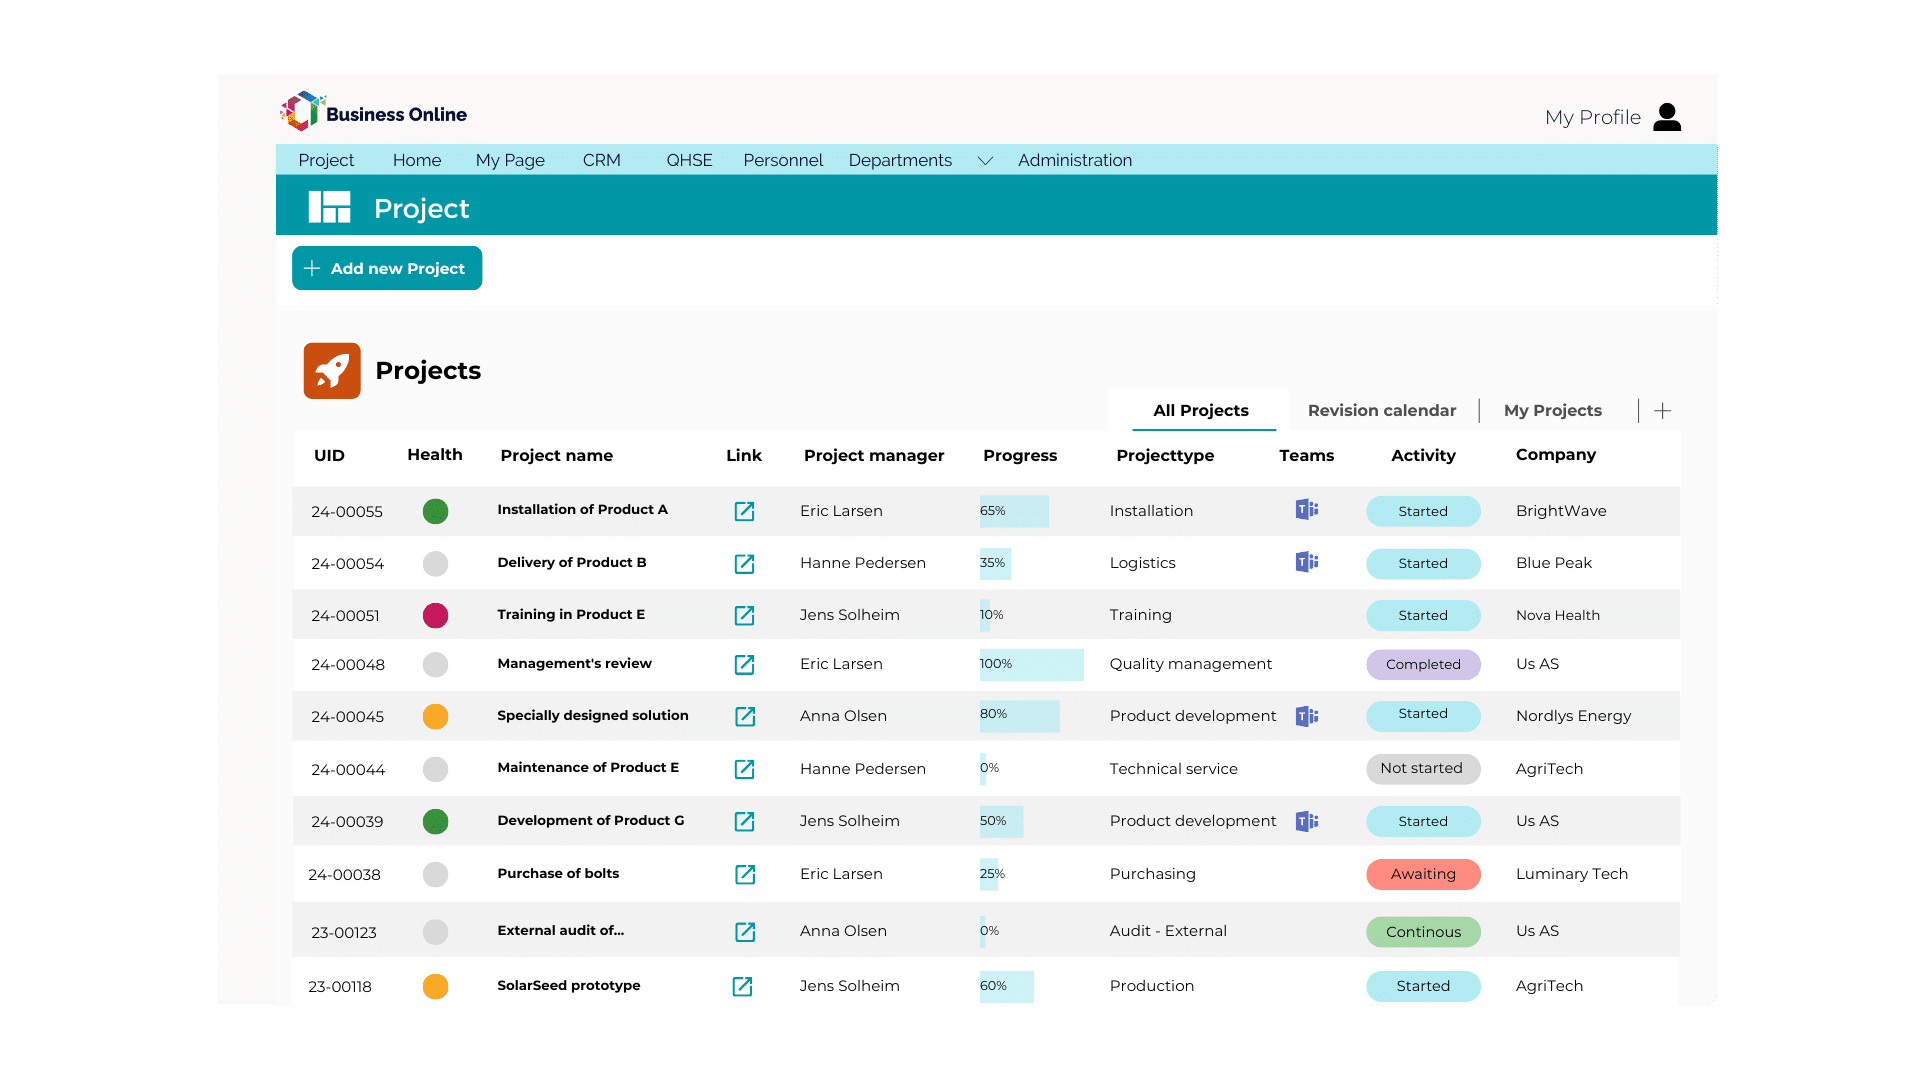1920x1080 pixels.
Task: Open link icon for SolarSeed prototype
Action: click(742, 986)
